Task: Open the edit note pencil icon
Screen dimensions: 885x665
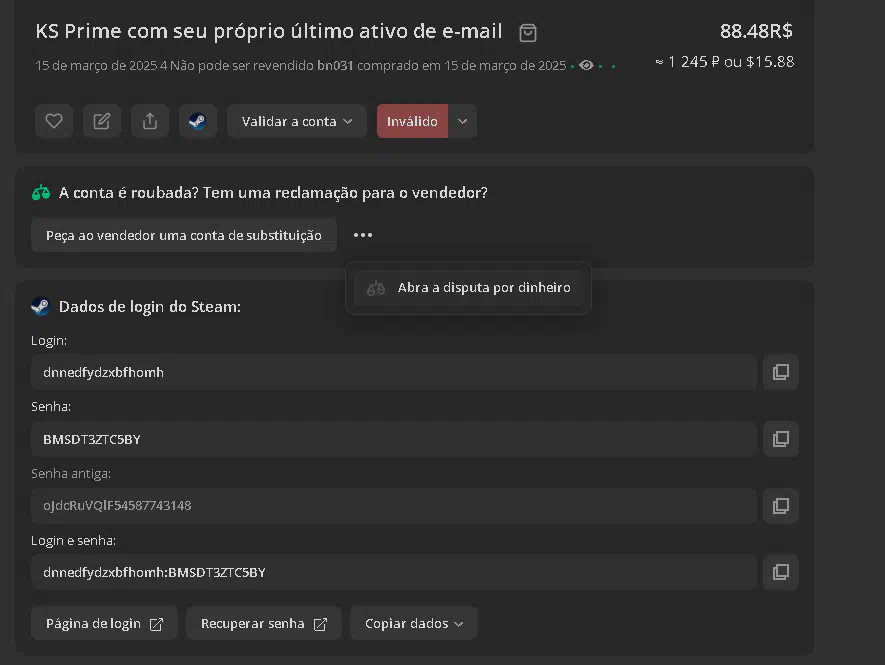Action: click(102, 121)
